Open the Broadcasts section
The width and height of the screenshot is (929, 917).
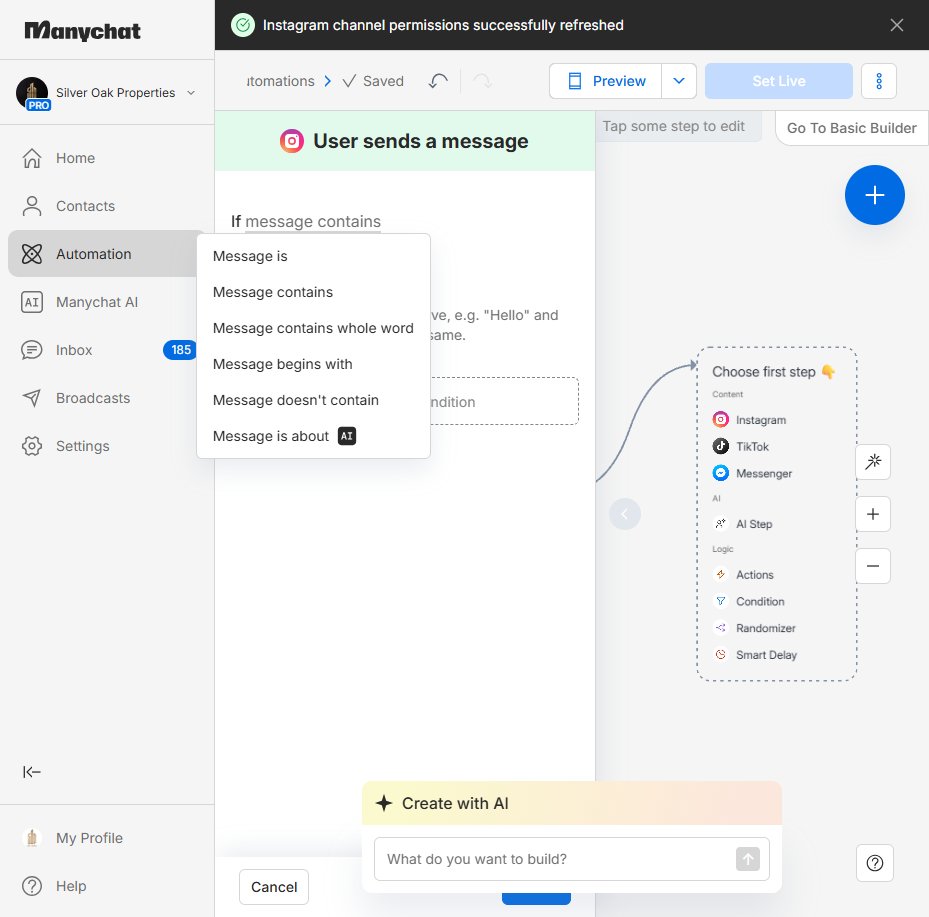(92, 398)
